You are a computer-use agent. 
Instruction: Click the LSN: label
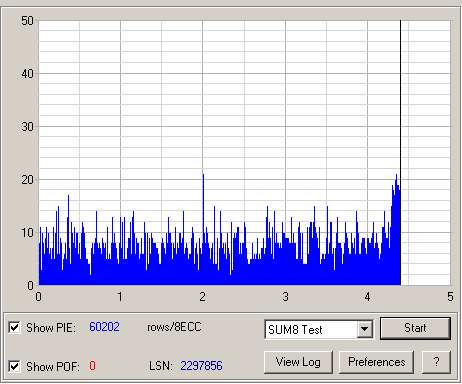click(x=161, y=366)
